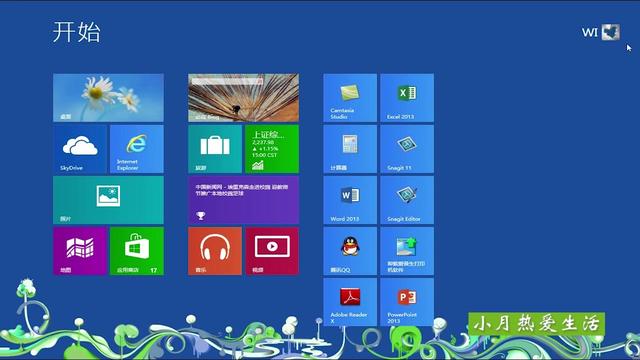This screenshot has height=360, width=640.
Task: Launch the orange Music headphones tile
Action: tap(215, 251)
